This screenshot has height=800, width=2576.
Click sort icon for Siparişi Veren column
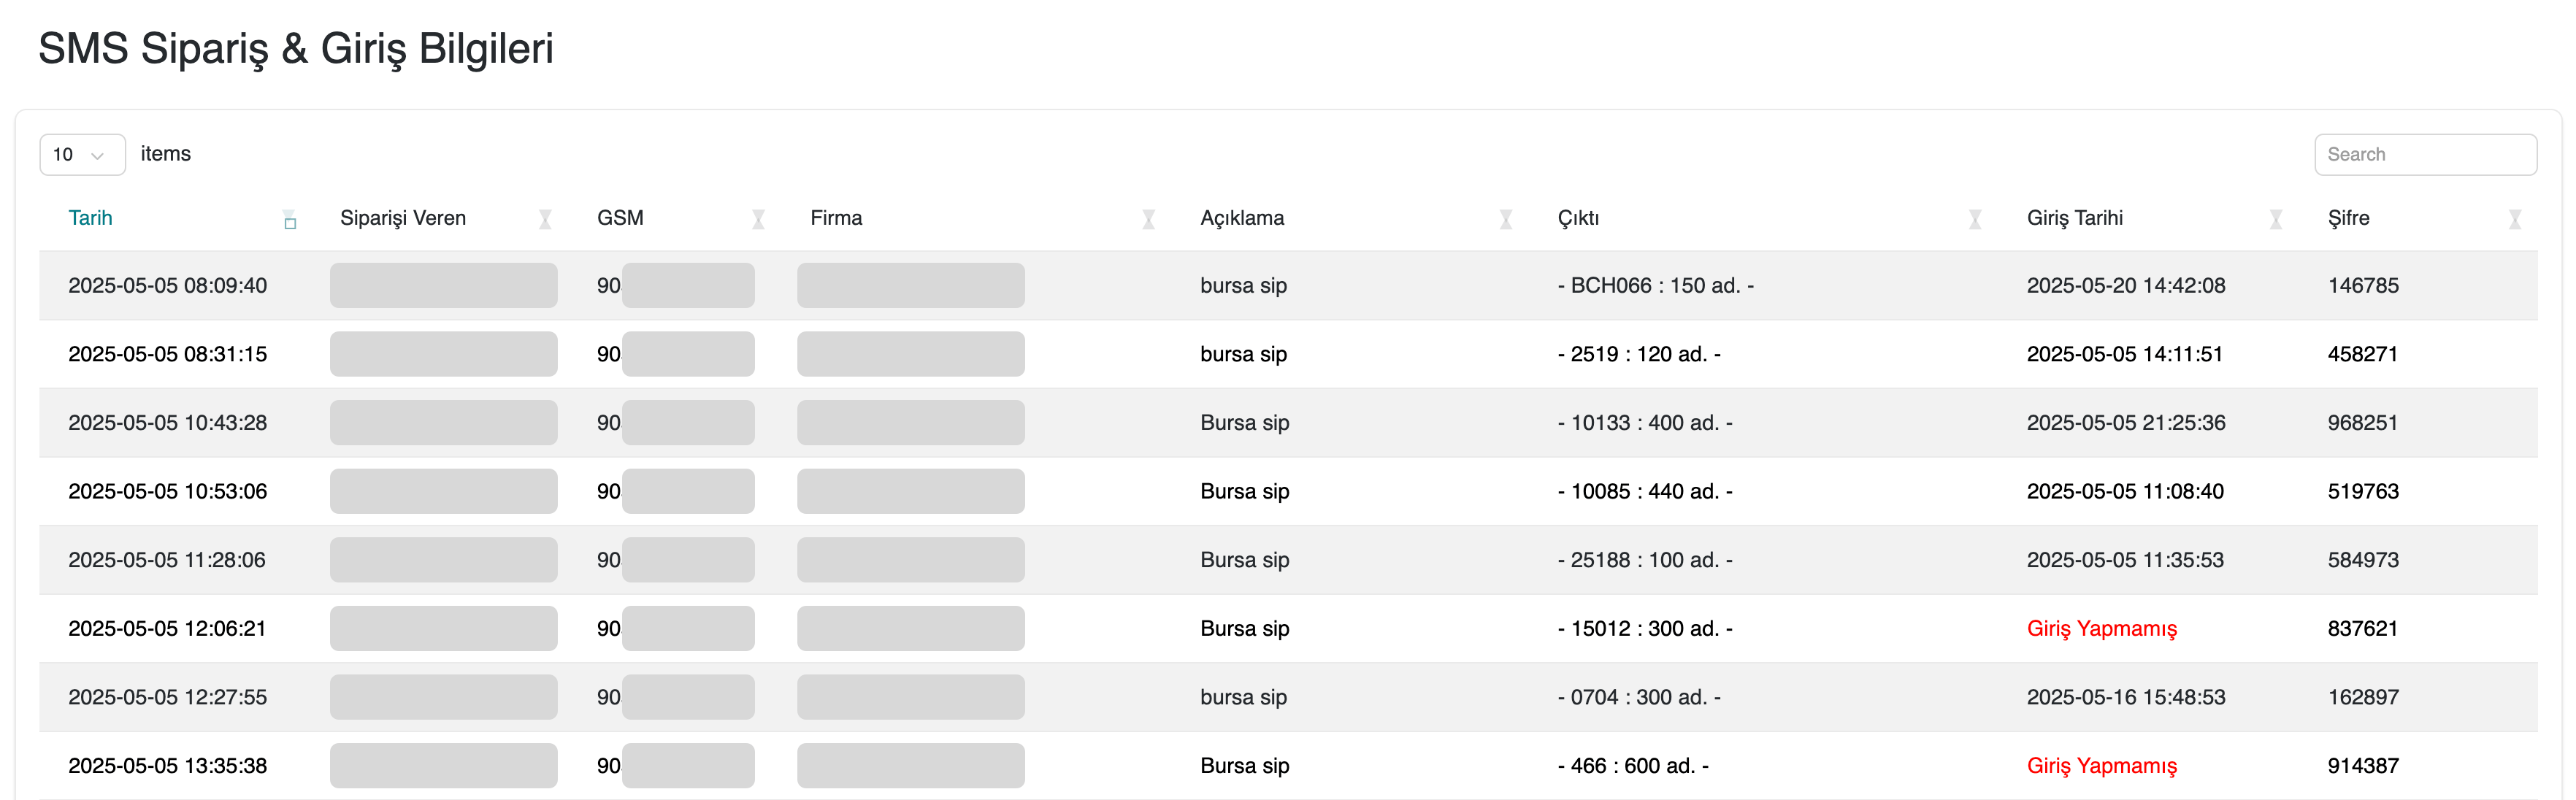click(545, 219)
